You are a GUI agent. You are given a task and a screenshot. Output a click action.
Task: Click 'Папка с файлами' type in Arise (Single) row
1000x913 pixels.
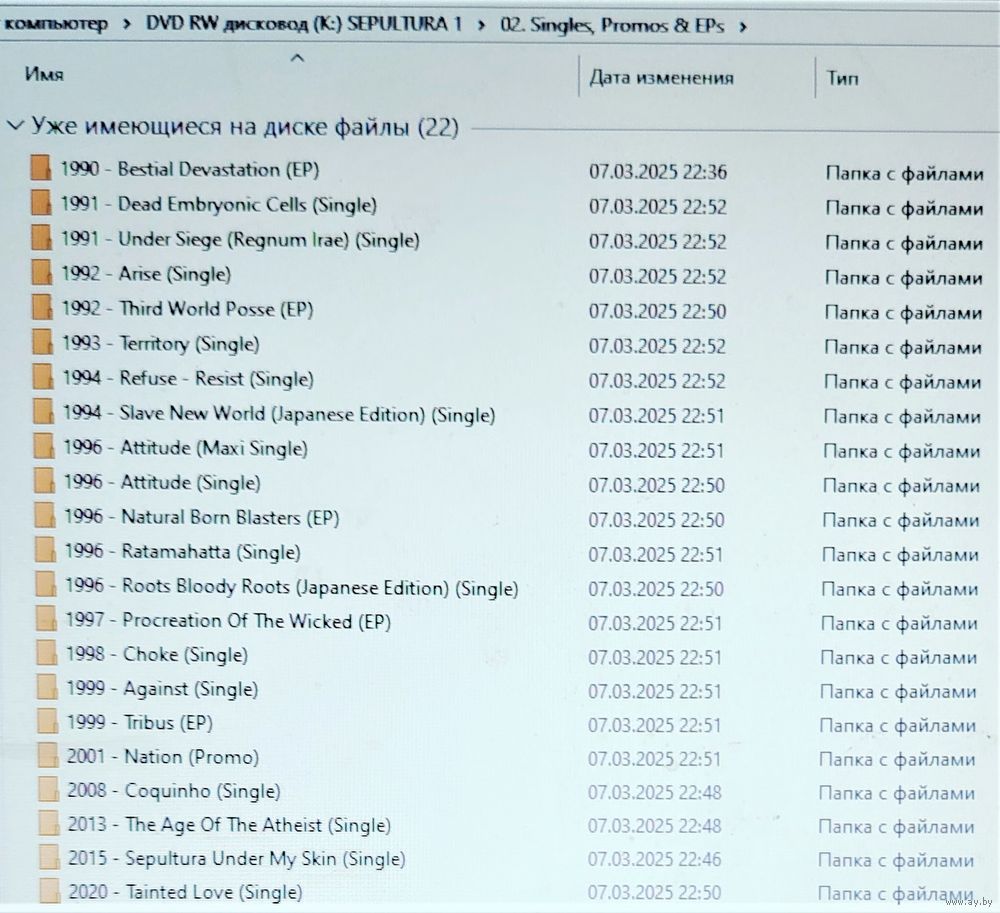(903, 278)
